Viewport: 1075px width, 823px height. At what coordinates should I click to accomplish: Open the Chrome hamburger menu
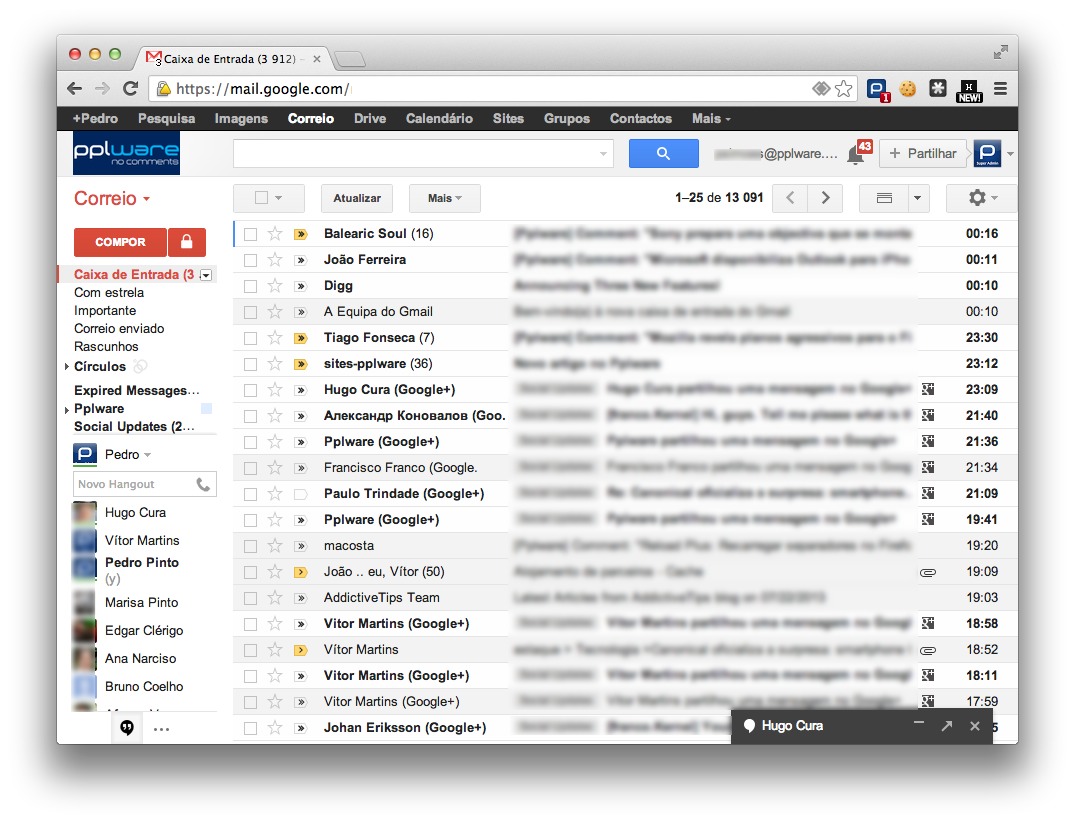tap(1000, 88)
